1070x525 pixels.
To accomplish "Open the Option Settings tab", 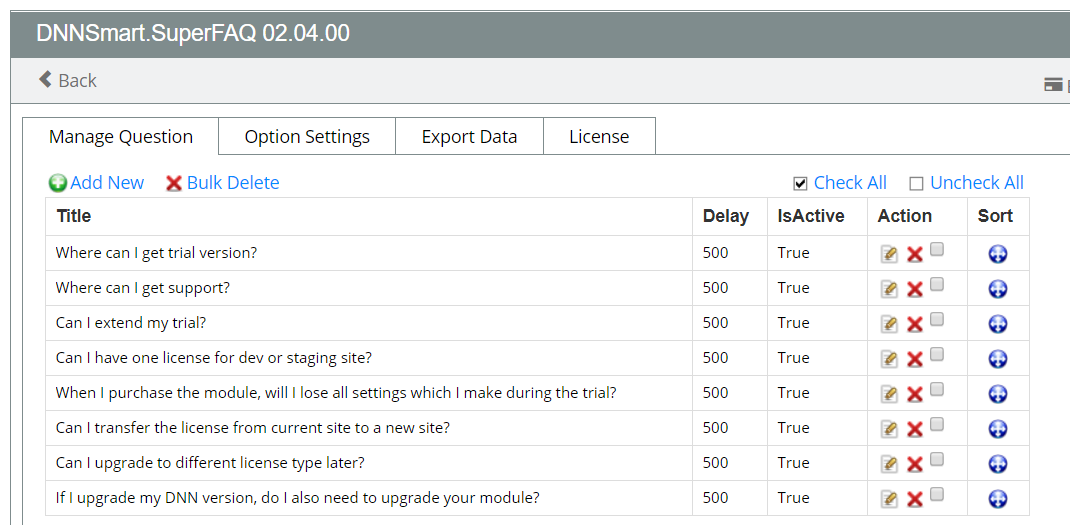I will [x=307, y=137].
